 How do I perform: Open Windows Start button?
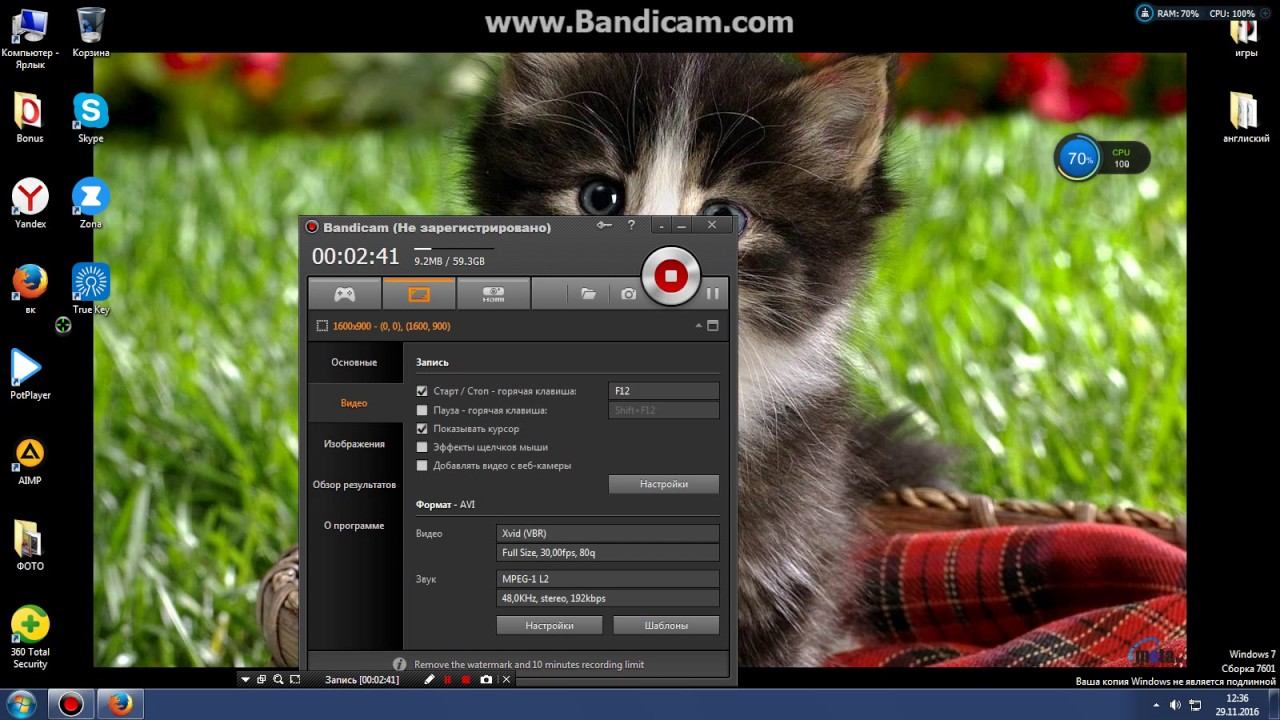pos(22,704)
